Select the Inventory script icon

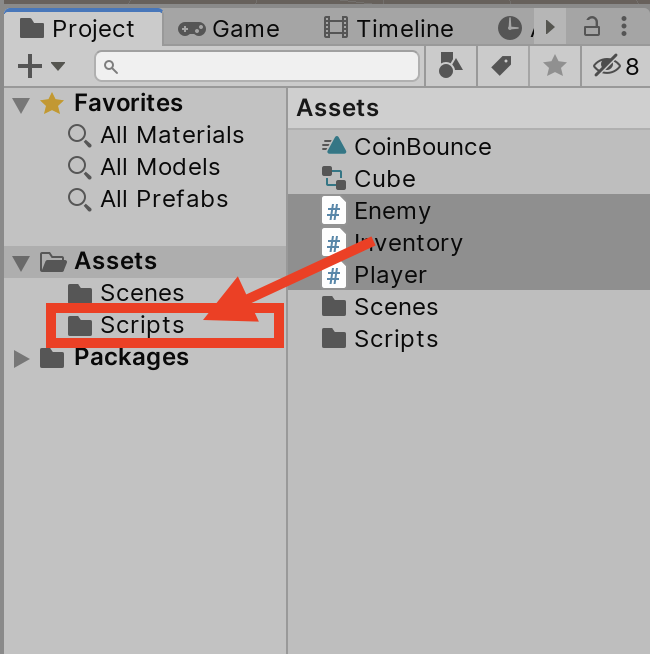point(333,243)
